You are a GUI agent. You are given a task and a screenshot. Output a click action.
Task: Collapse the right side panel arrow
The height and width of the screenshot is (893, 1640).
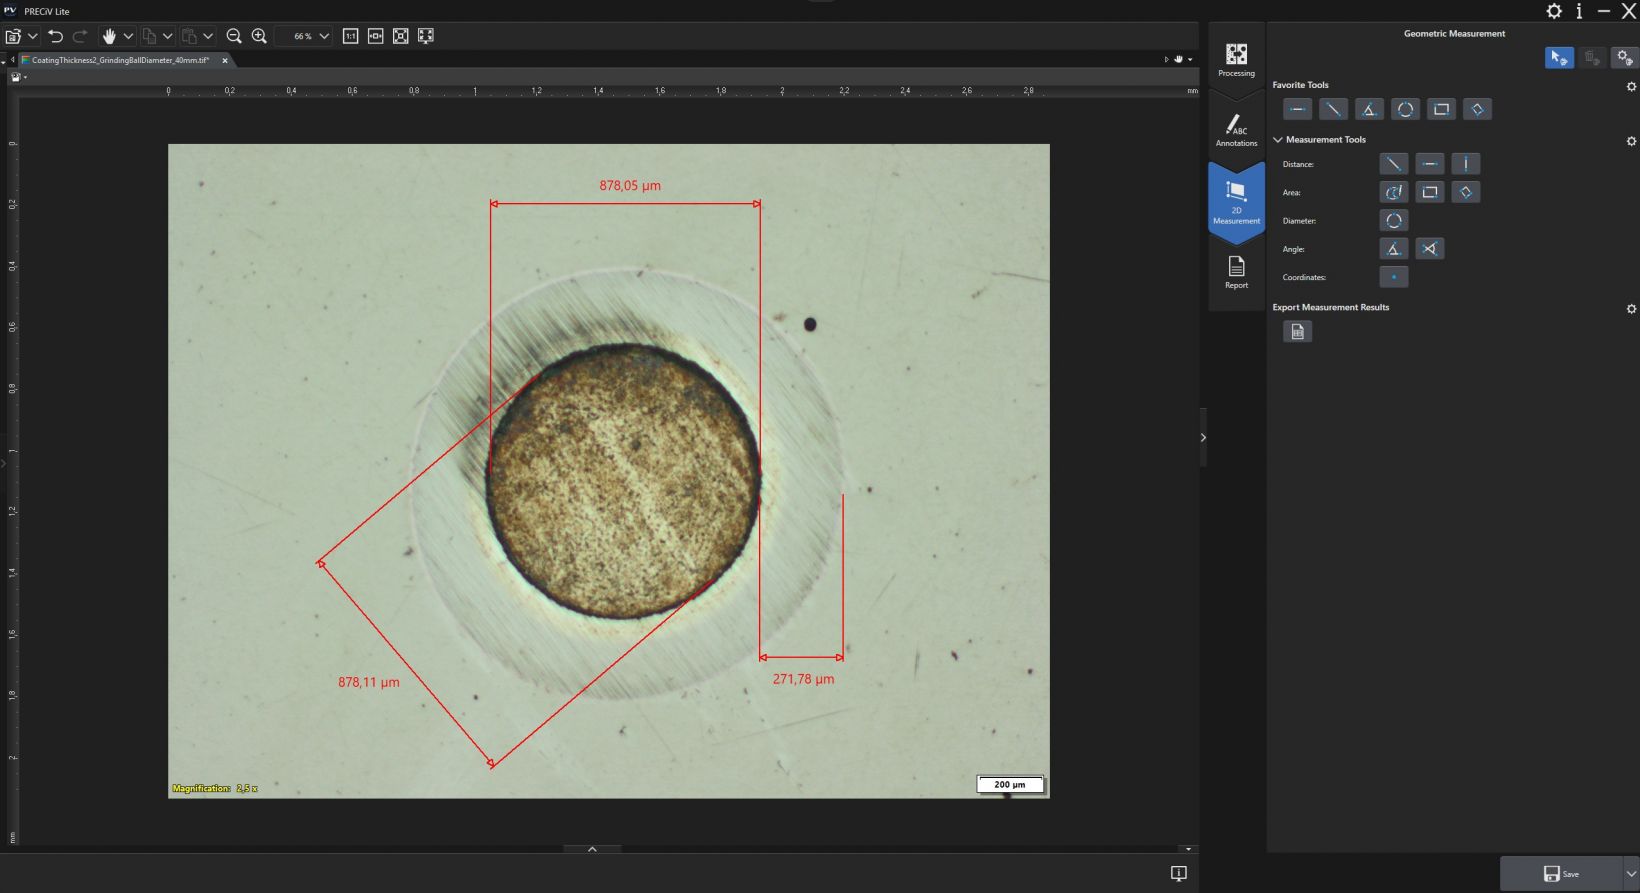[x=1203, y=437]
